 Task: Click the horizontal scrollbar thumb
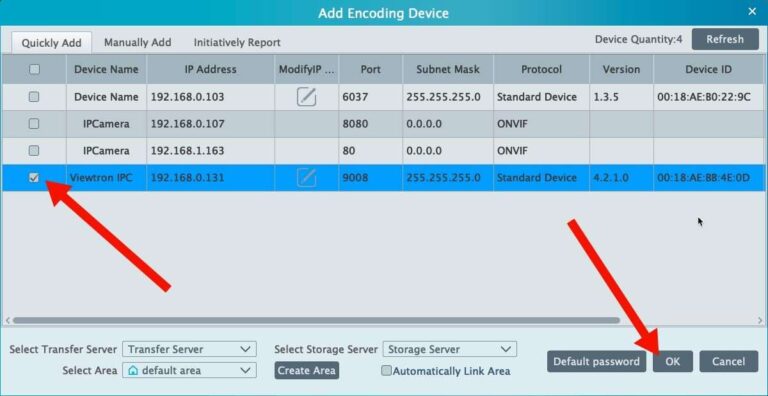pos(316,321)
